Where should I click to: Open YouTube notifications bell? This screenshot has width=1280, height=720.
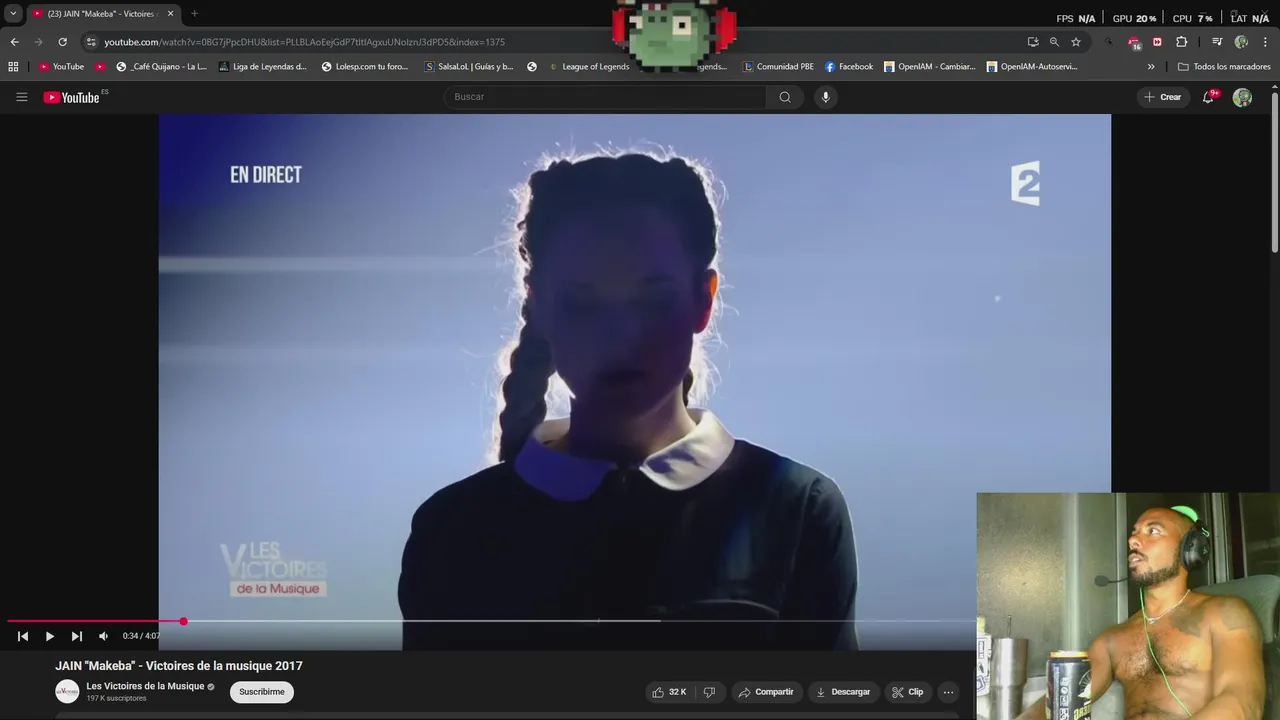[1208, 97]
